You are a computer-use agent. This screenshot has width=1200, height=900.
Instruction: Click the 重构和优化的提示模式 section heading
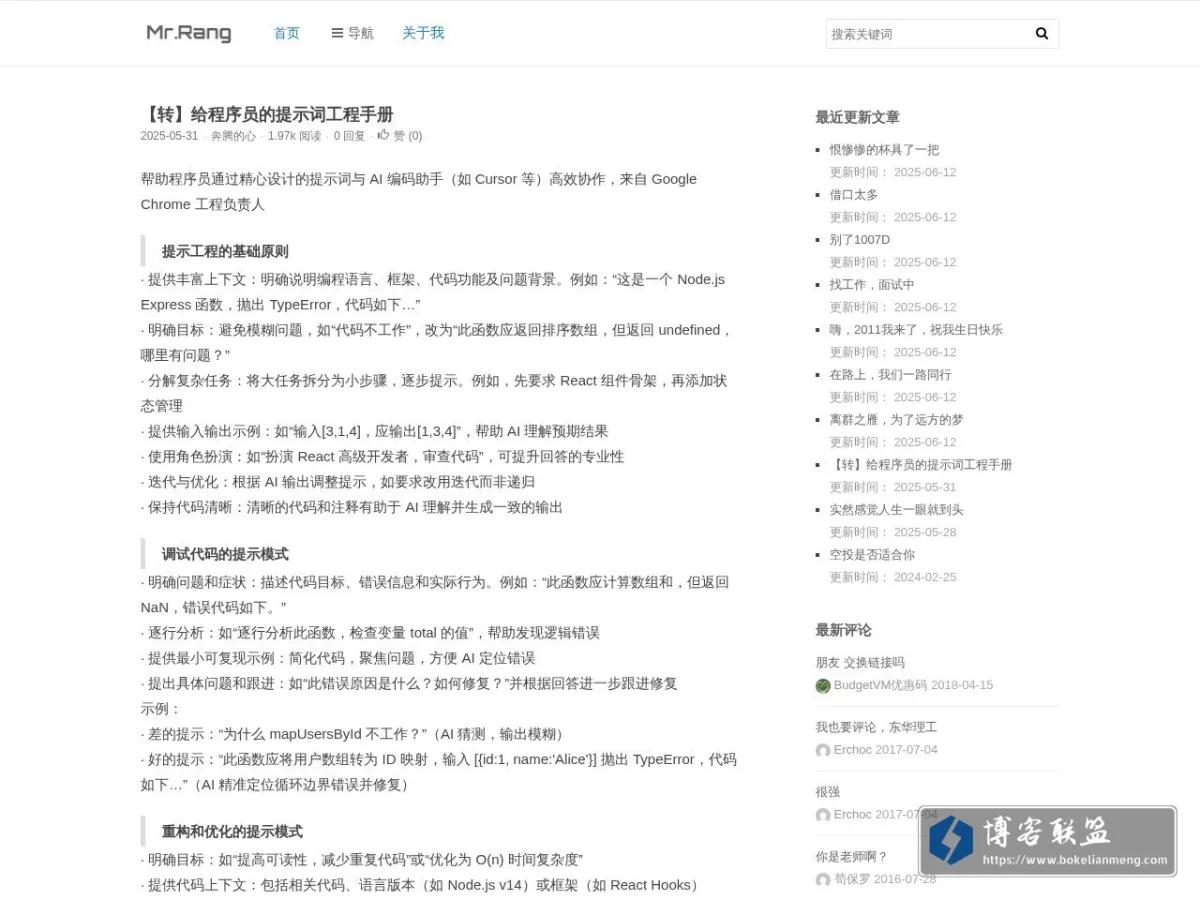pyautogui.click(x=232, y=832)
